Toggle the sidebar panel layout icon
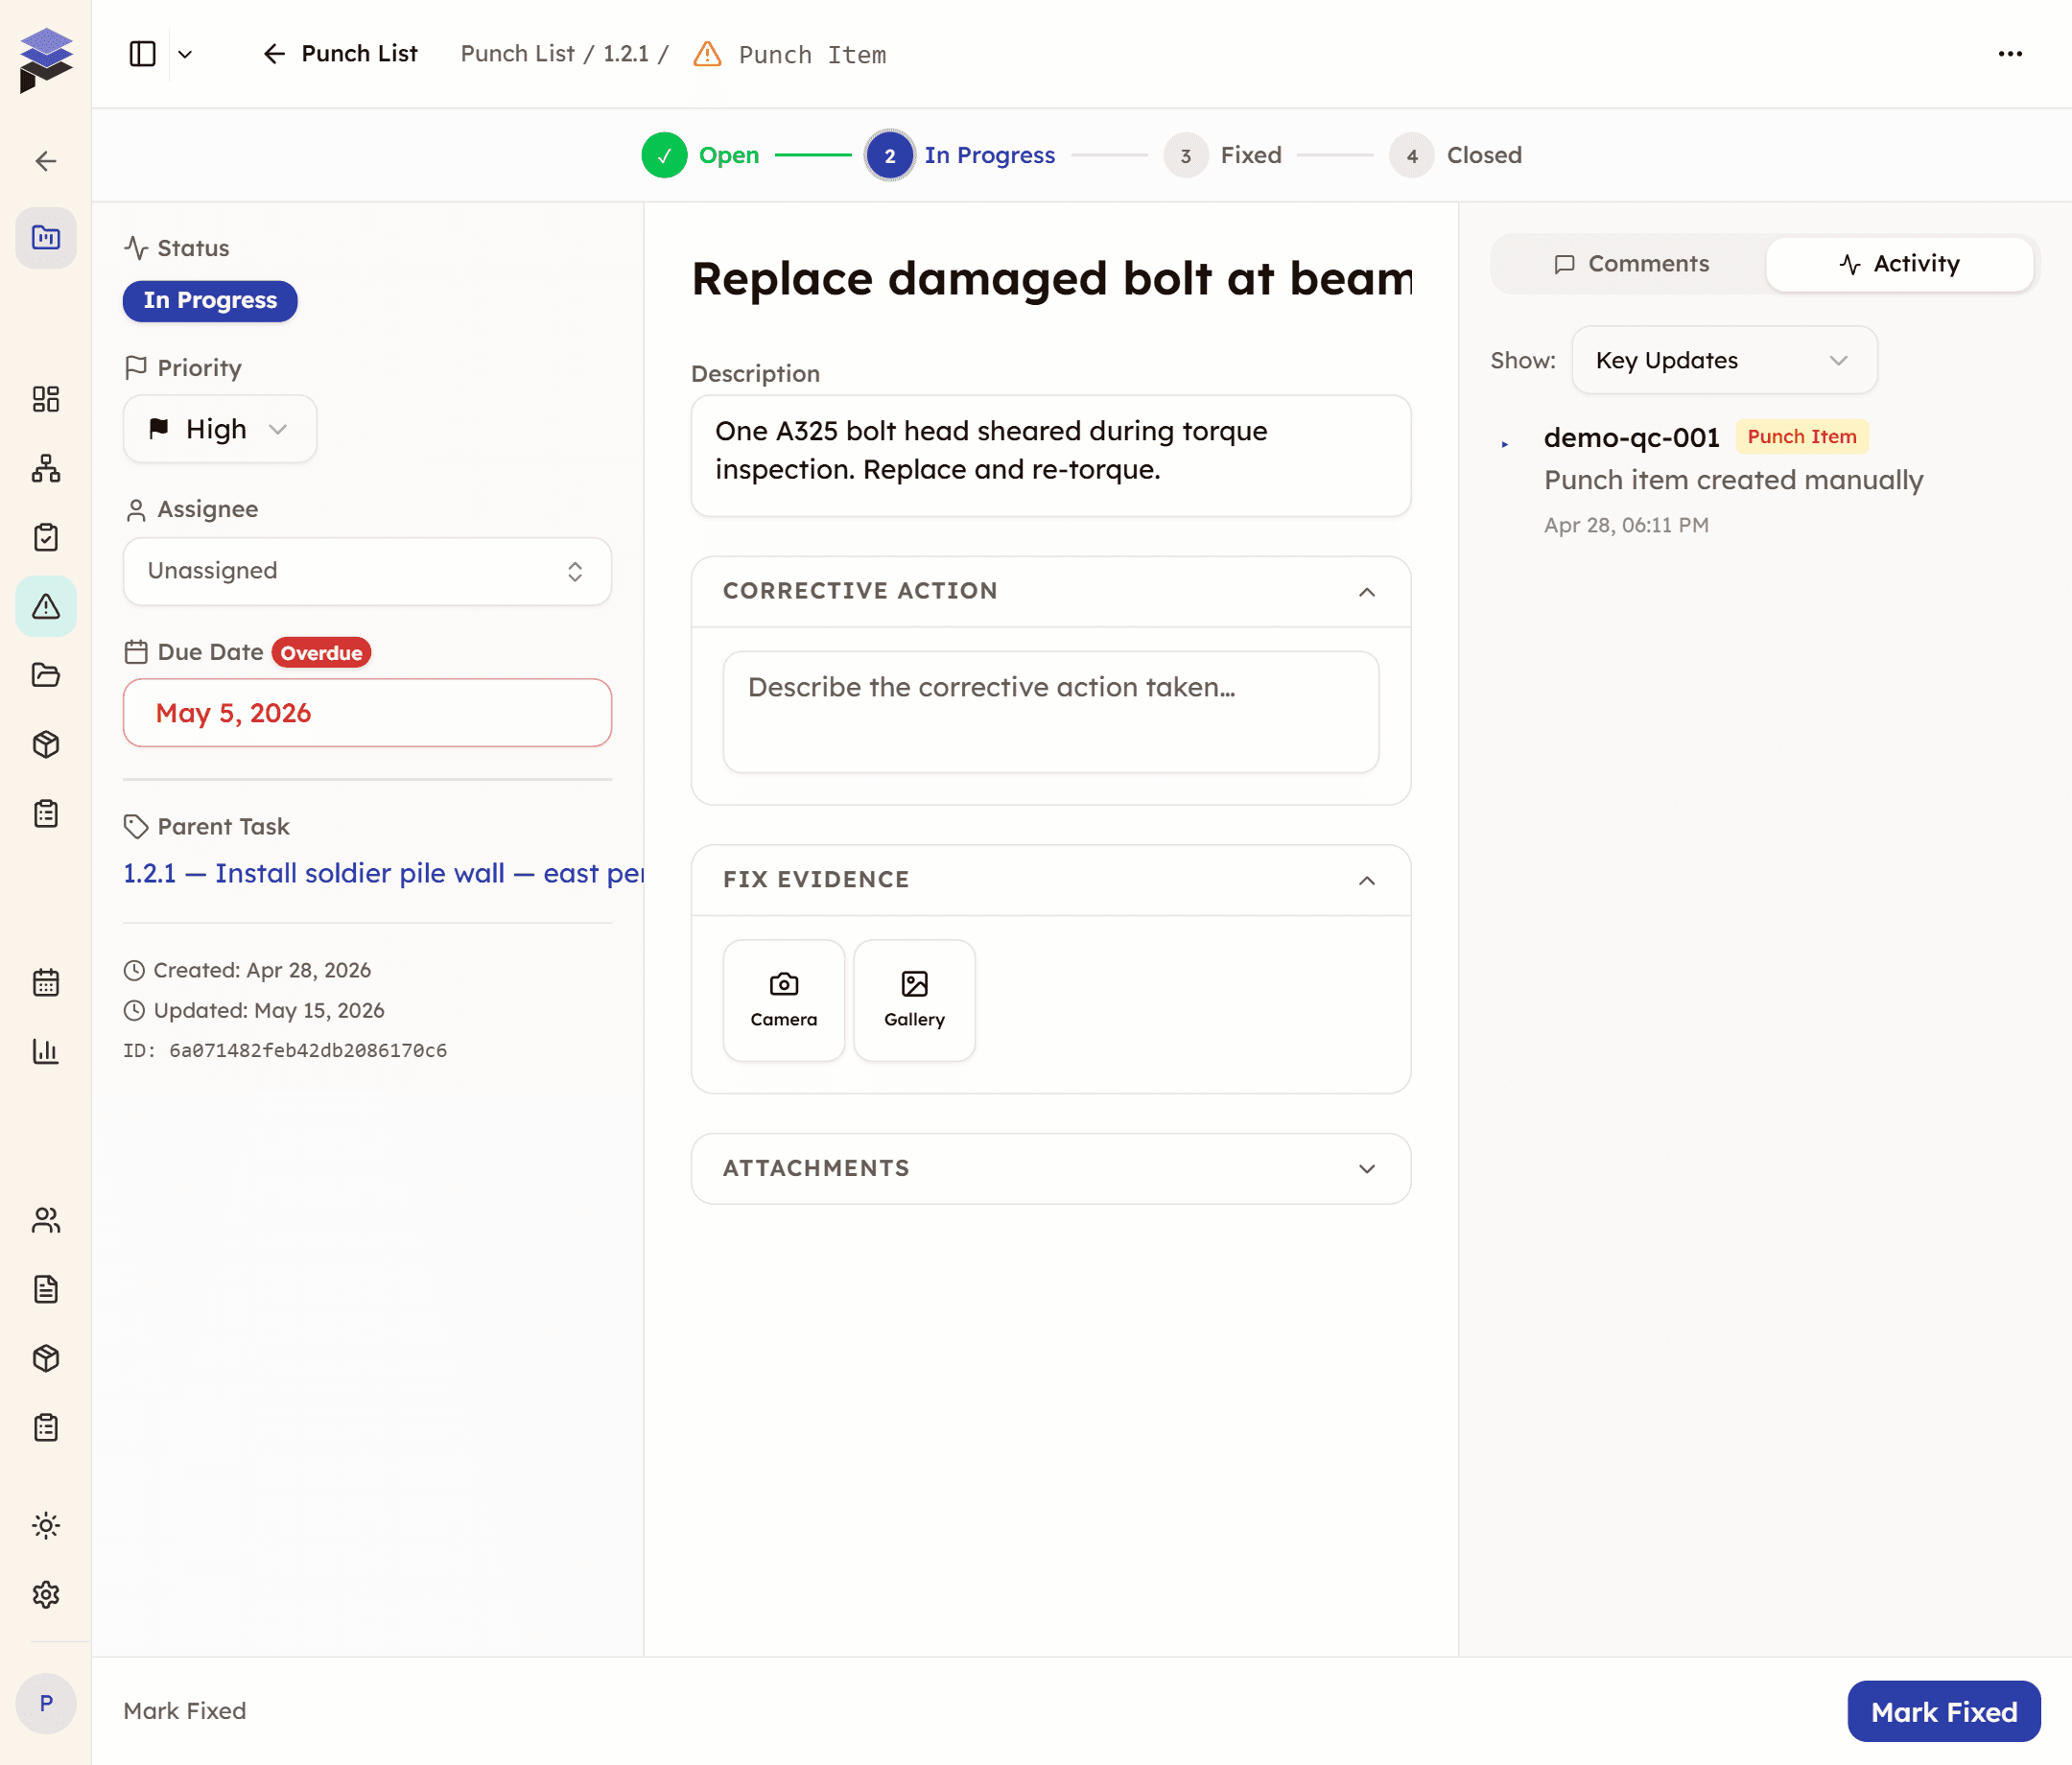This screenshot has height=1765, width=2072. click(x=143, y=54)
